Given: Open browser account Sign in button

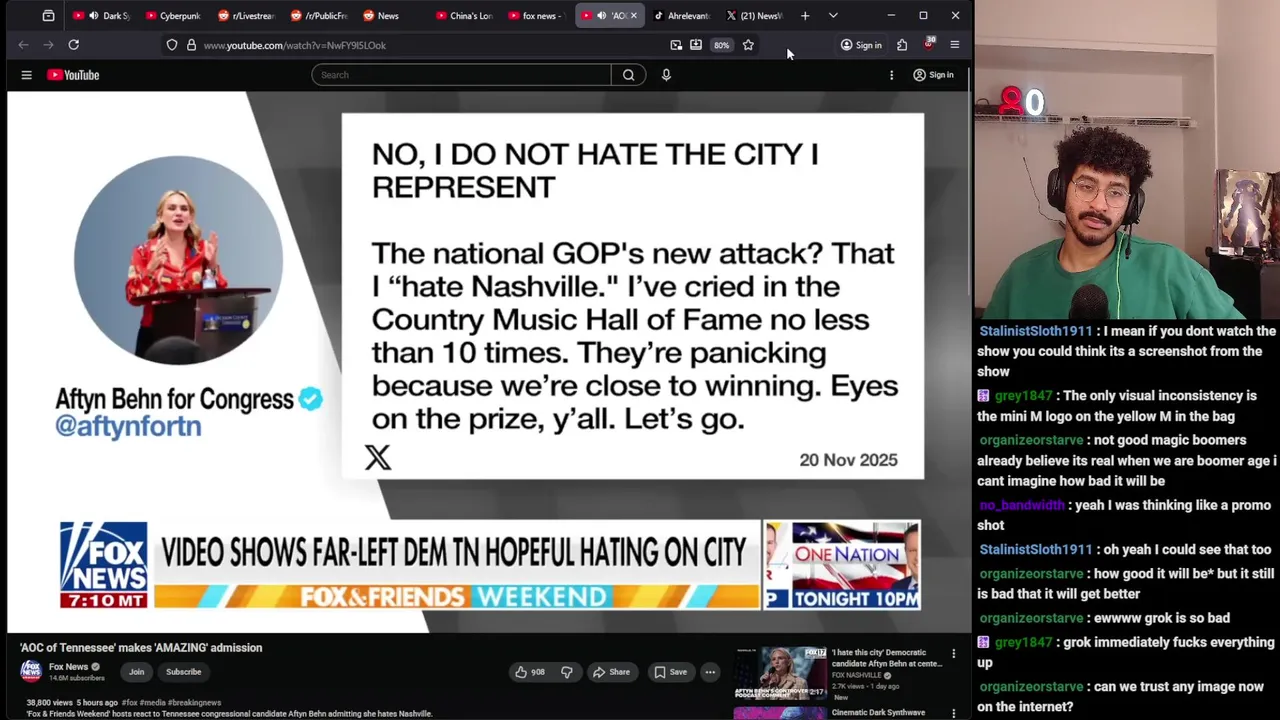Looking at the screenshot, I should 861,45.
